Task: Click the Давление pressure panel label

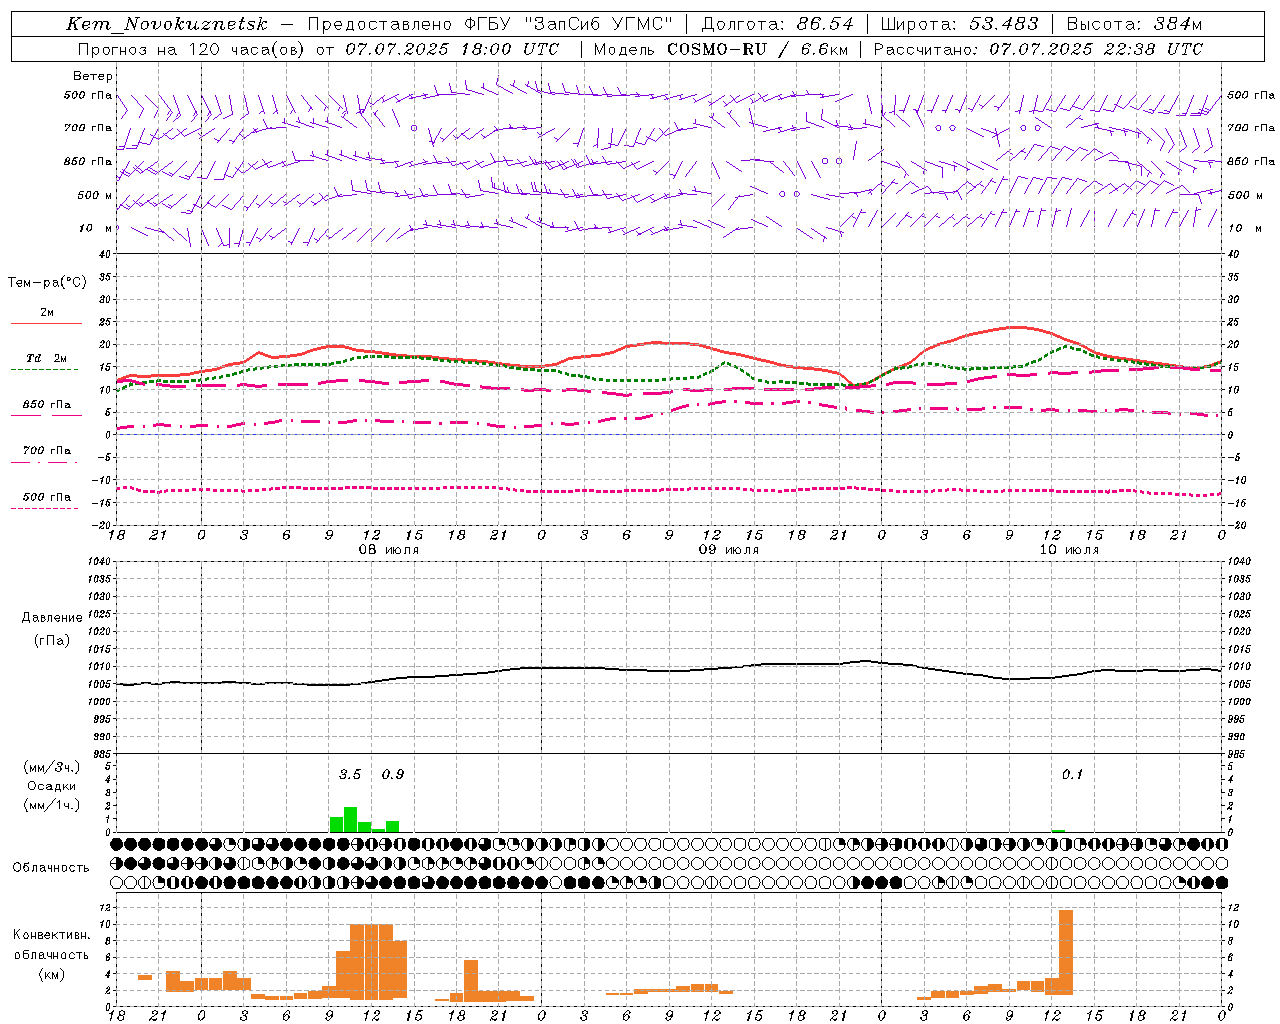Action: pyautogui.click(x=52, y=618)
